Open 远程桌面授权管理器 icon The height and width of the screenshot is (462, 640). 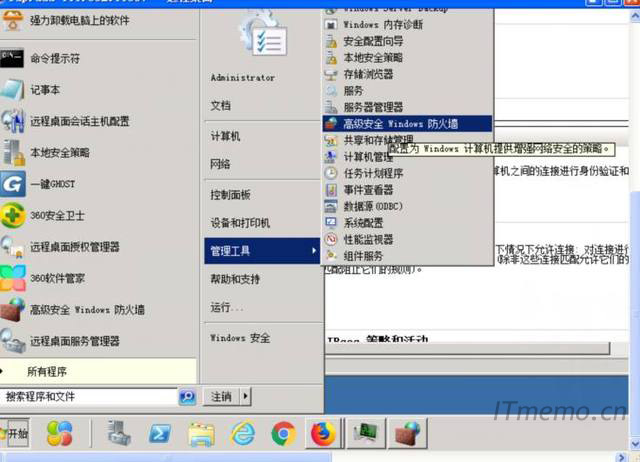point(12,247)
